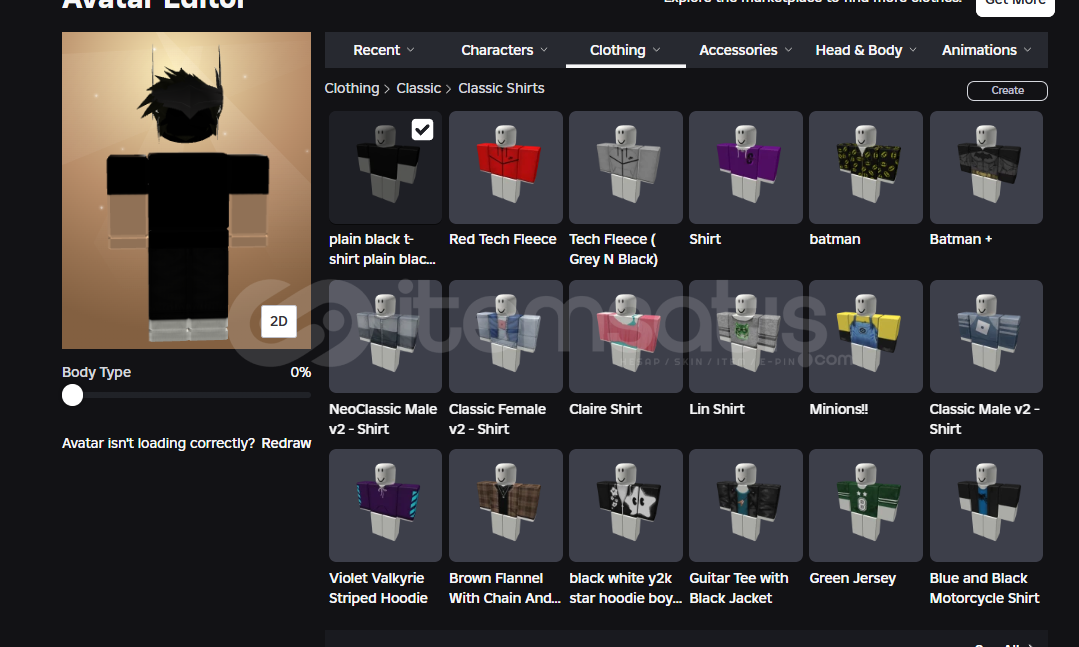Screen dimensions: 1079x647
Task: Choose the Minions!! shirt thumbnail
Action: (x=865, y=336)
